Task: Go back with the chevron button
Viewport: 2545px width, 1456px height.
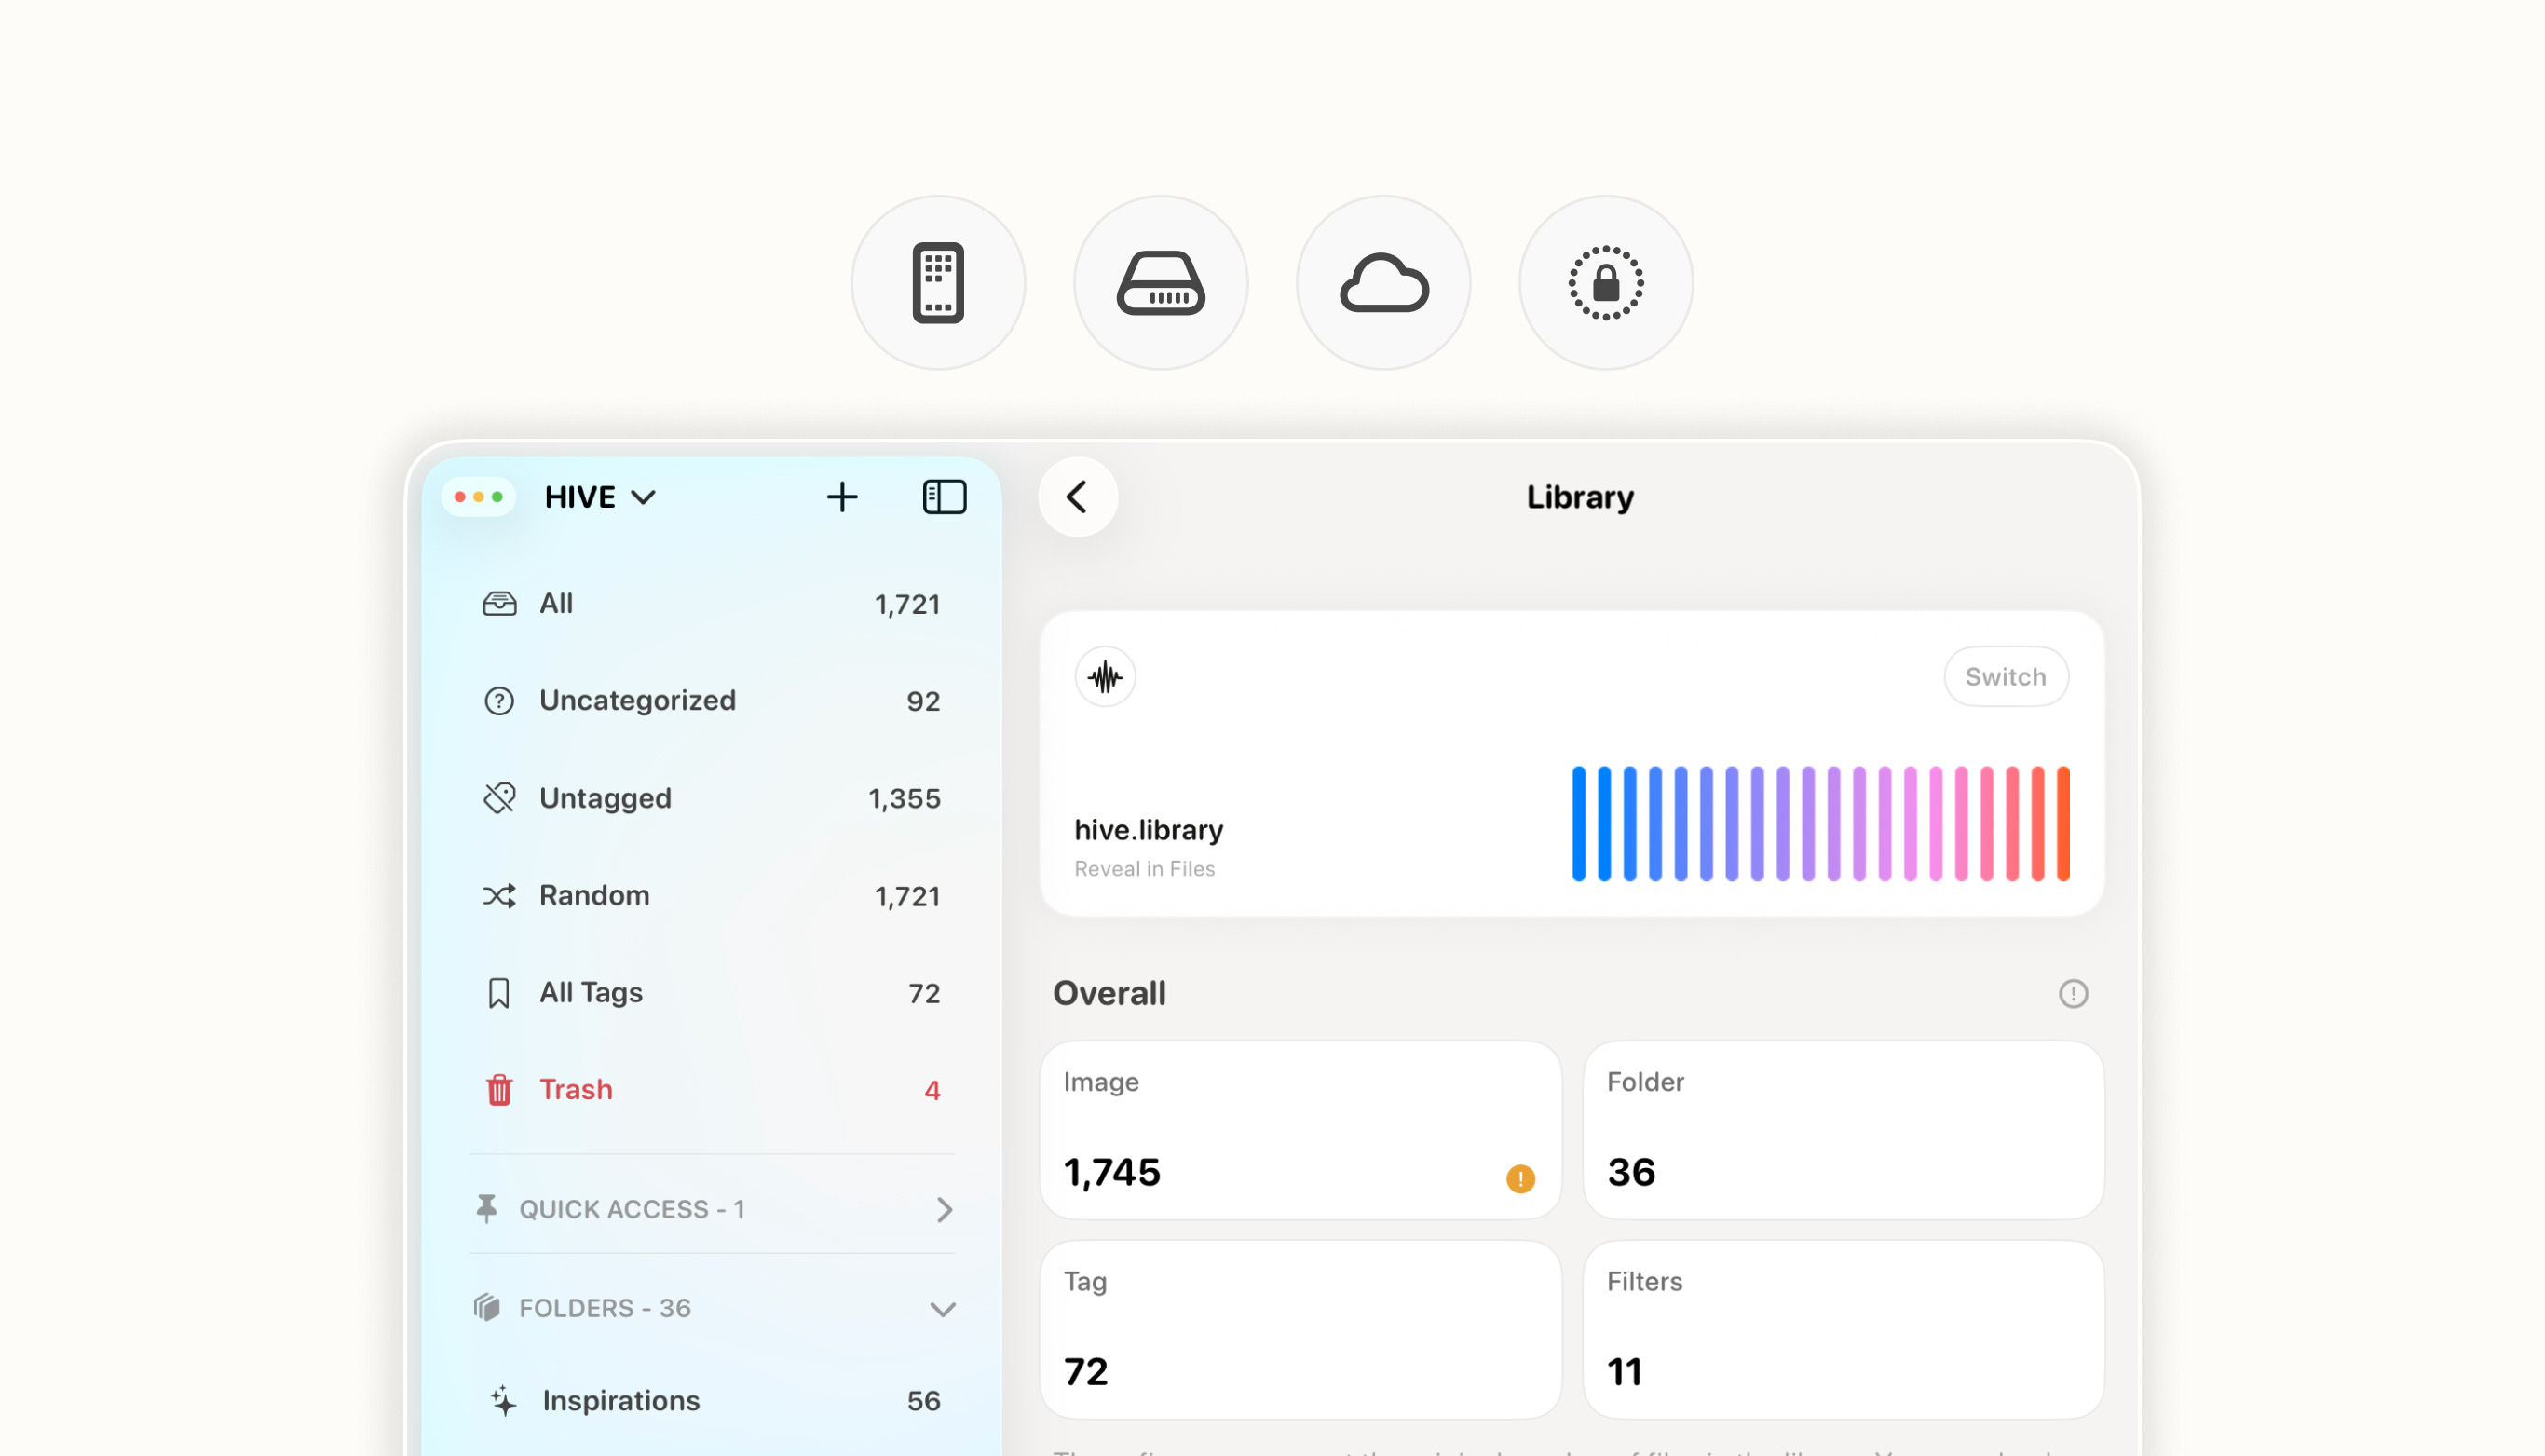Action: pos(1078,497)
